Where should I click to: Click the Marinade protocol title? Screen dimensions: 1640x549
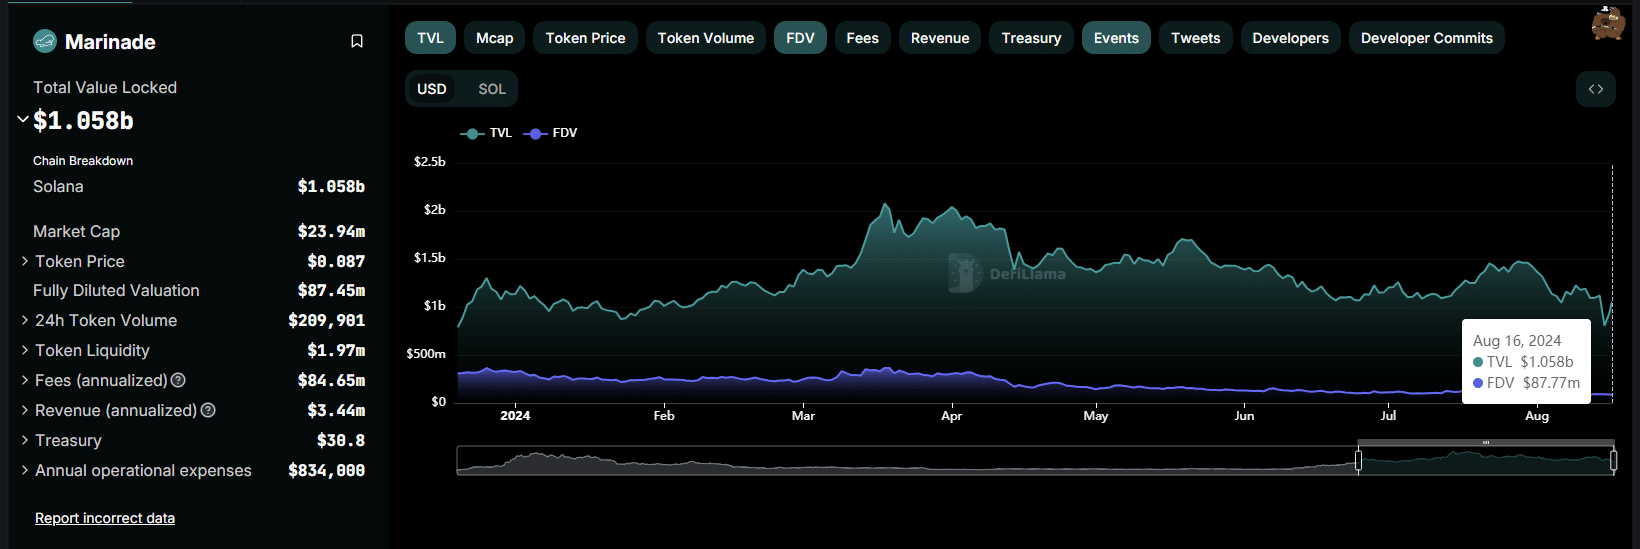[x=110, y=42]
